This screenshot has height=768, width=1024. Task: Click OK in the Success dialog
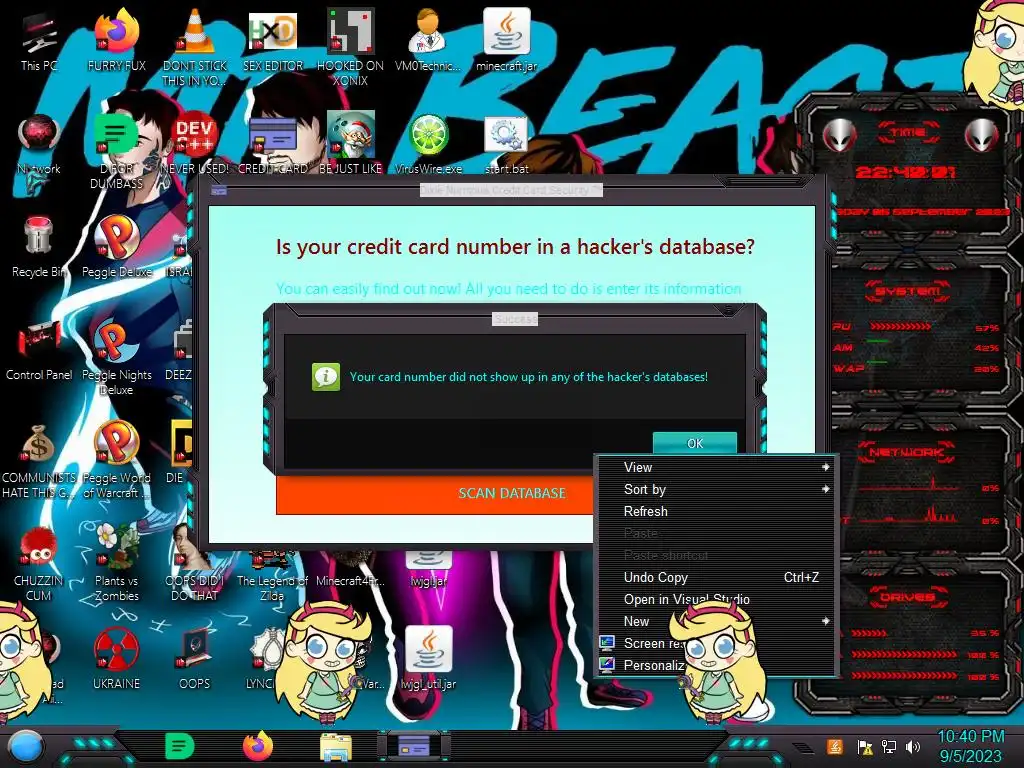tap(695, 443)
